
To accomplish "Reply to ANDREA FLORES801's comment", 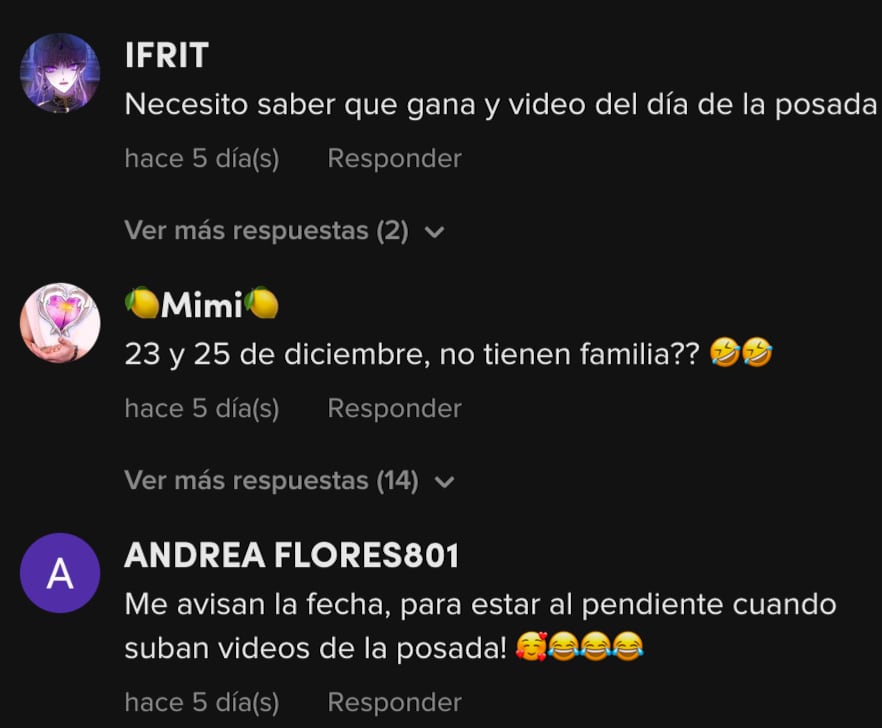I will pyautogui.click(x=394, y=702).
